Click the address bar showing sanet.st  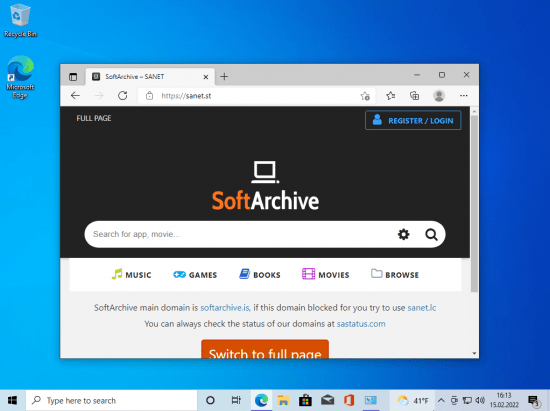pyautogui.click(x=257, y=96)
